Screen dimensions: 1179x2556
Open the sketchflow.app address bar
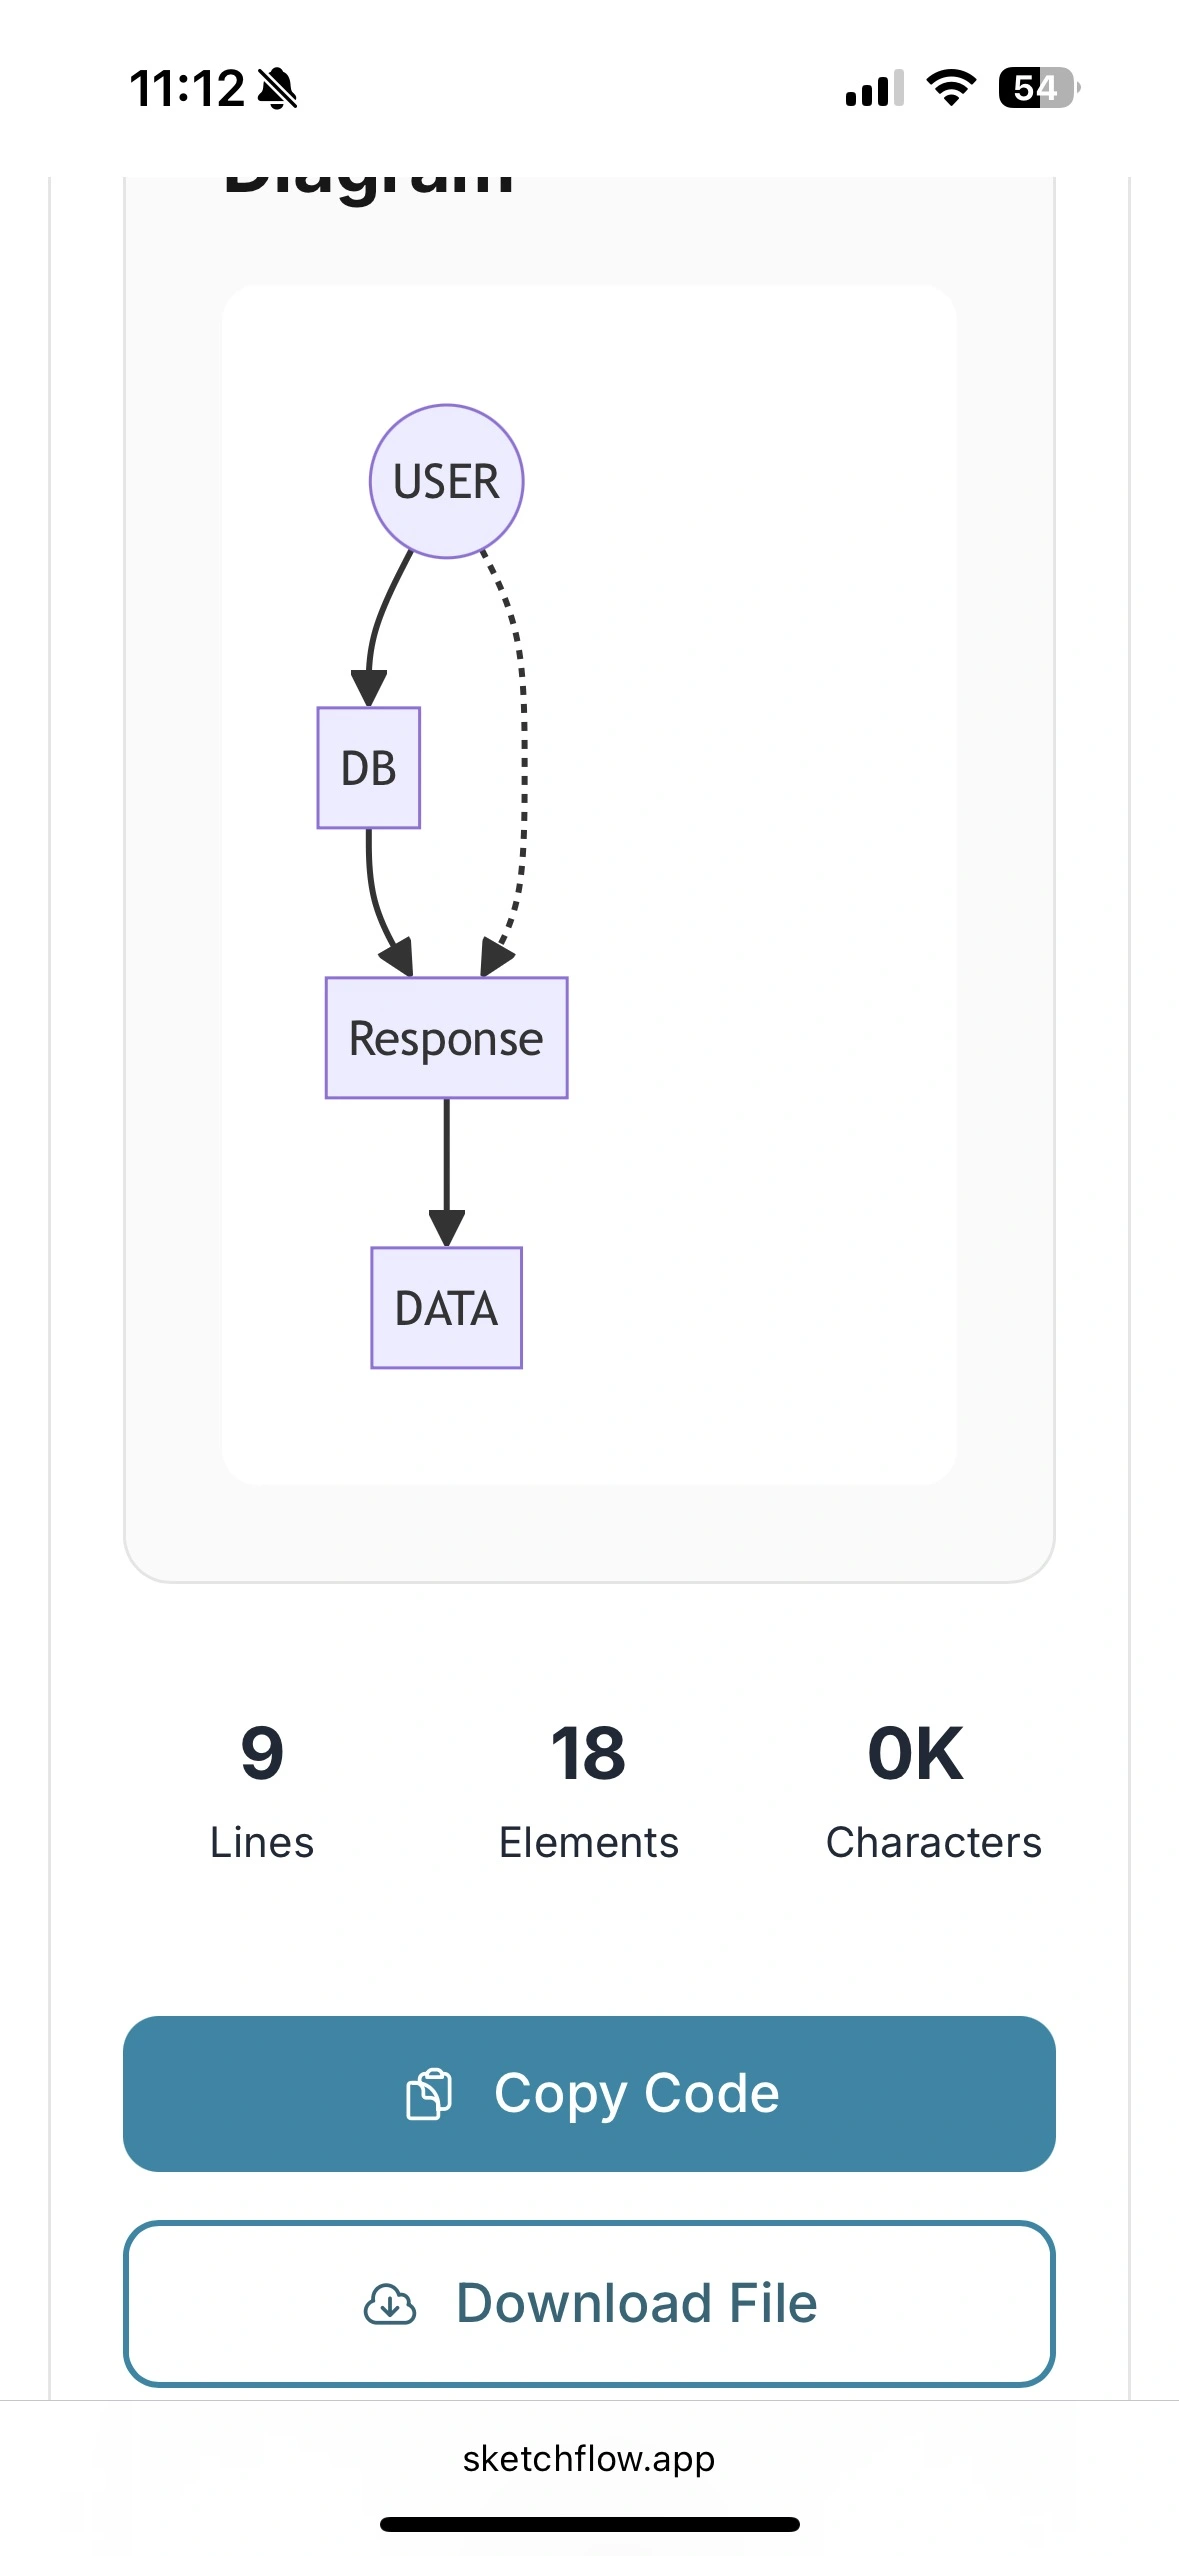[x=589, y=2459]
